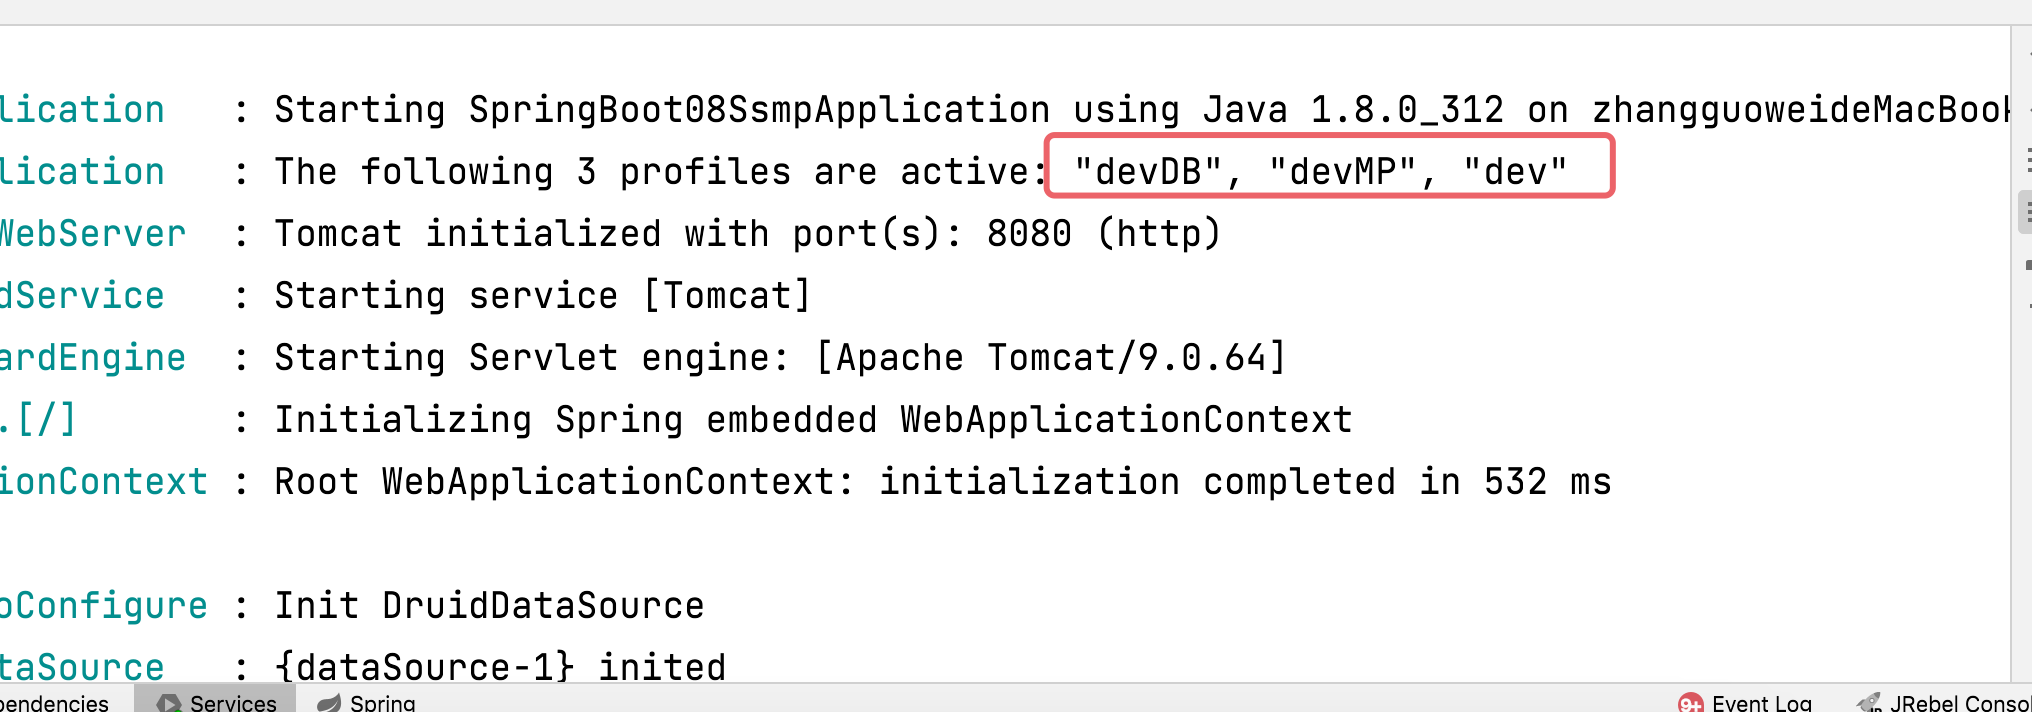Click the Tomcat port 8080 log line
This screenshot has height=712, width=2032.
click(x=748, y=234)
